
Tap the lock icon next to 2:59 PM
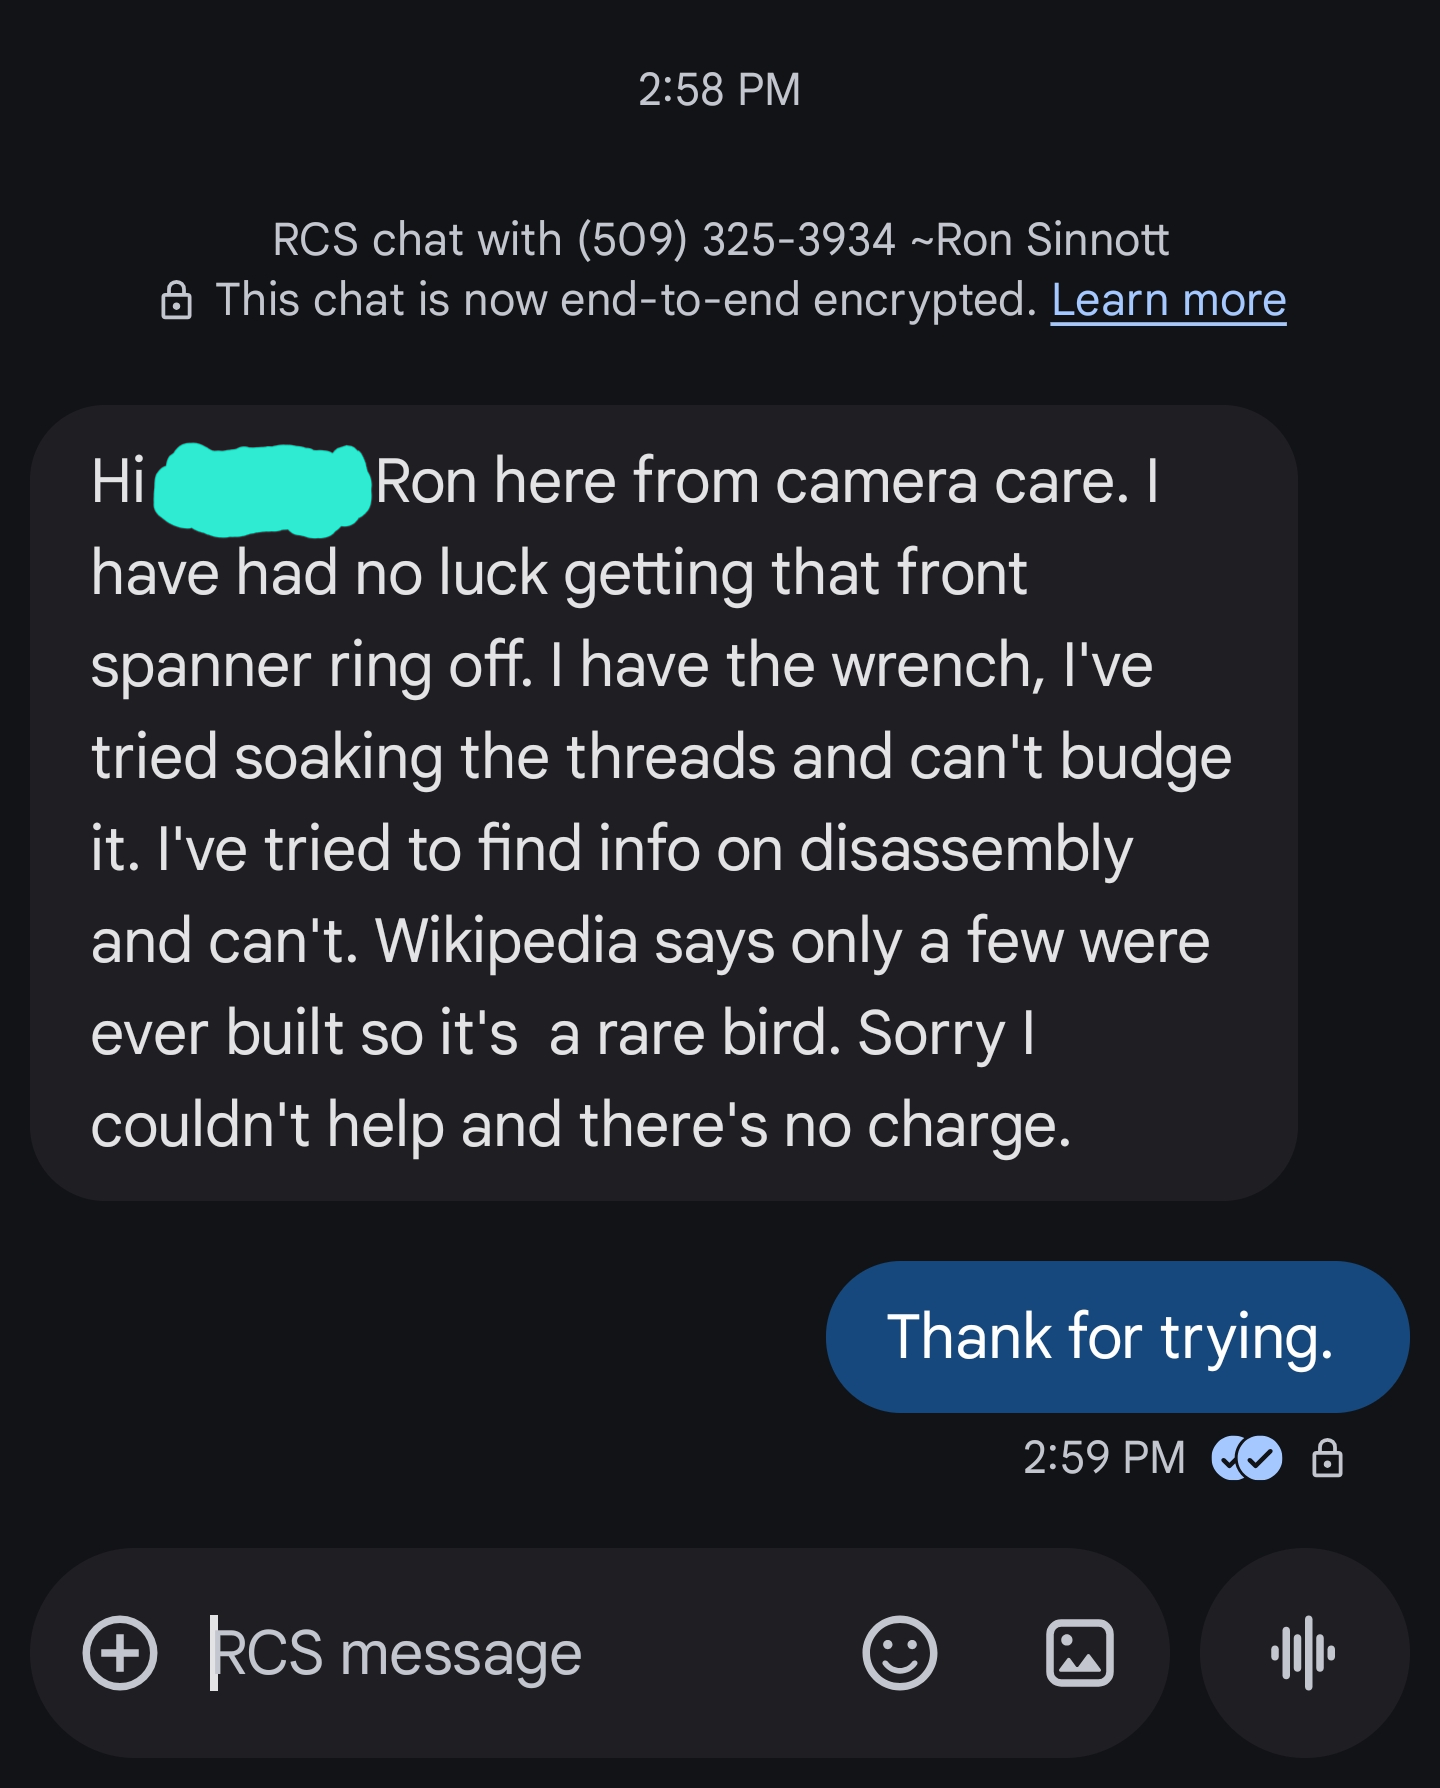click(x=1327, y=1458)
